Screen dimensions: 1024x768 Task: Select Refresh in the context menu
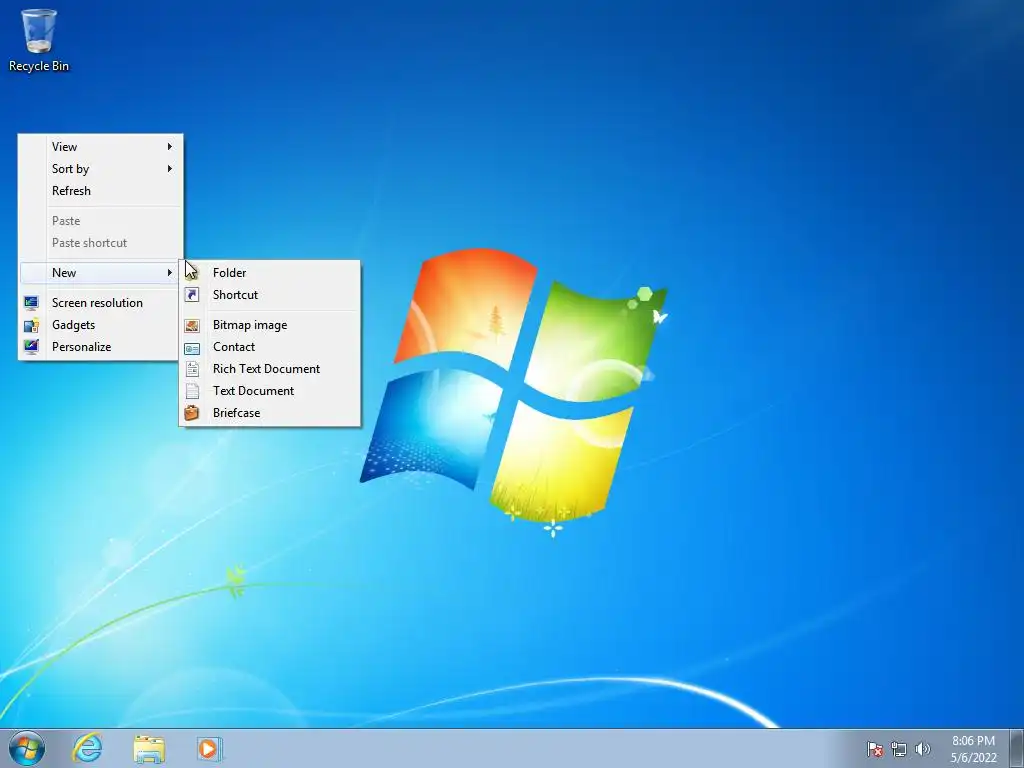101,191
